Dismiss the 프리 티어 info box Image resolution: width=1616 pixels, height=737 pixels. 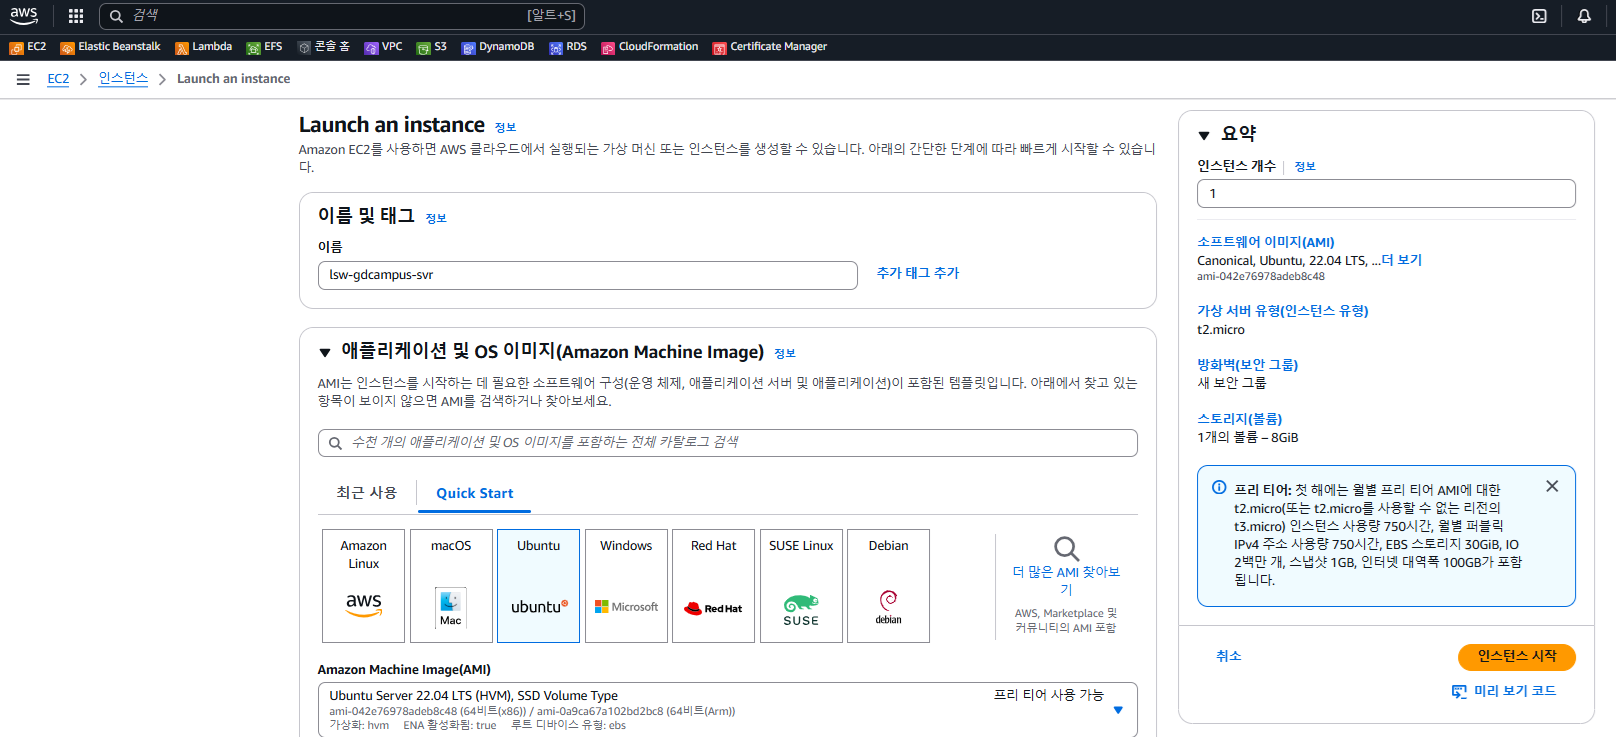1552,486
